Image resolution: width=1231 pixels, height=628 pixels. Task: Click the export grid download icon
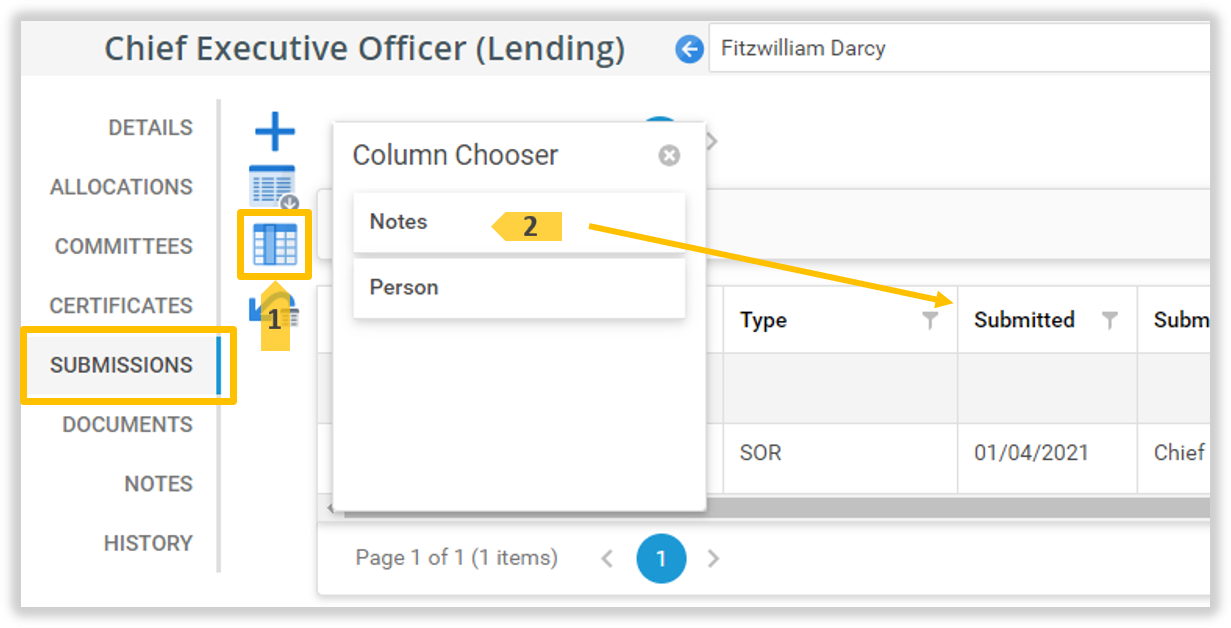(273, 187)
